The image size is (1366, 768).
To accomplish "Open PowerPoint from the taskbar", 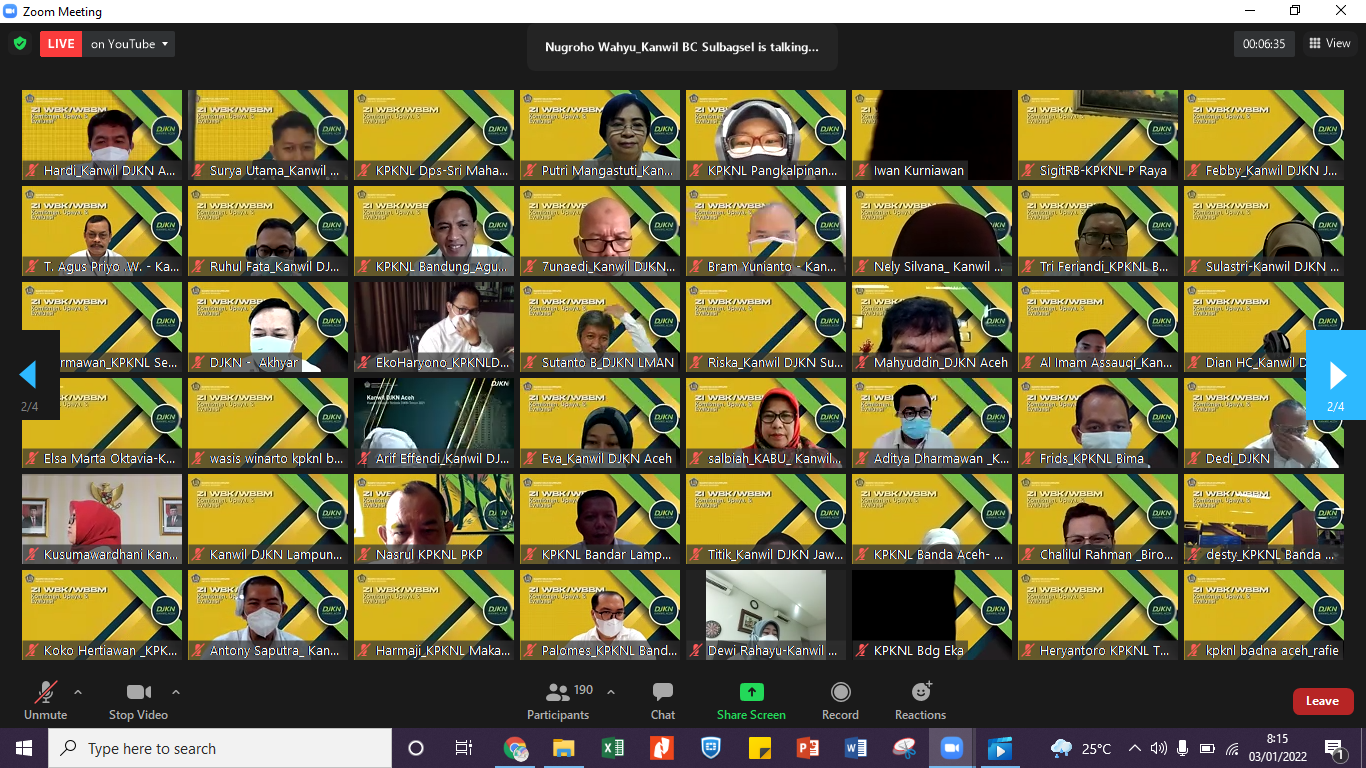I will coord(807,748).
